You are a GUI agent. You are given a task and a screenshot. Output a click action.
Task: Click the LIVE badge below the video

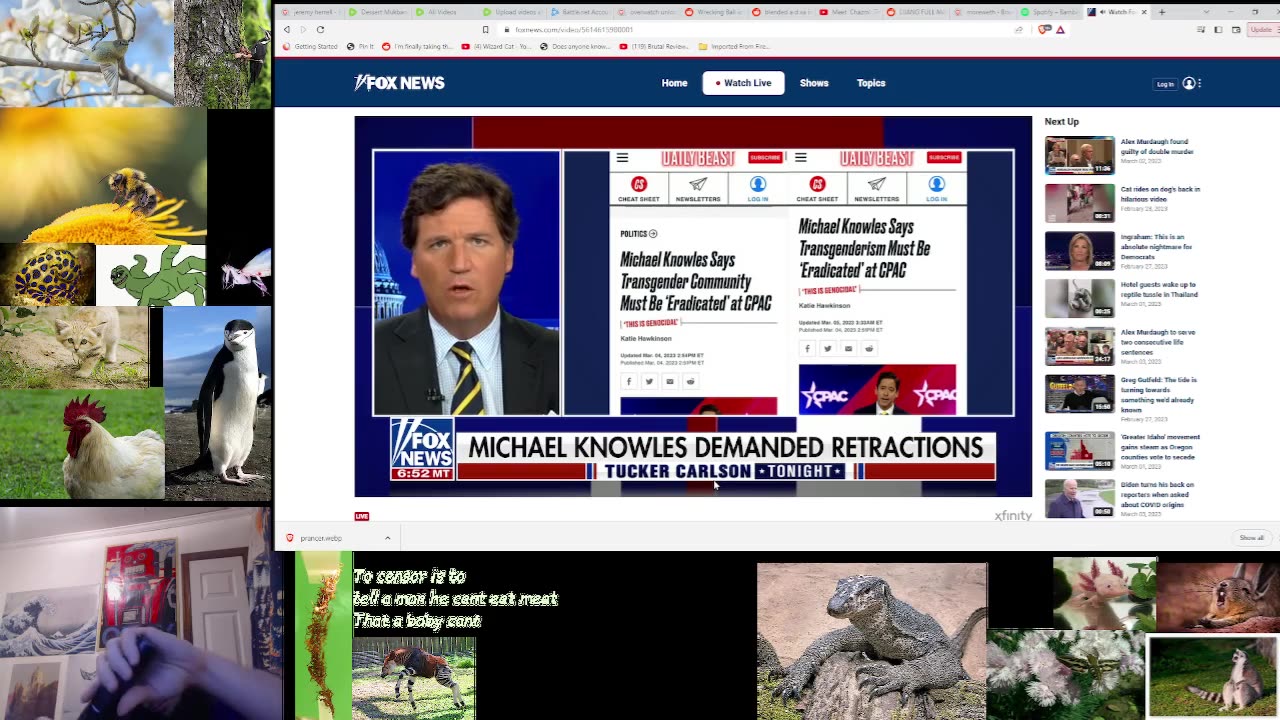tap(362, 516)
